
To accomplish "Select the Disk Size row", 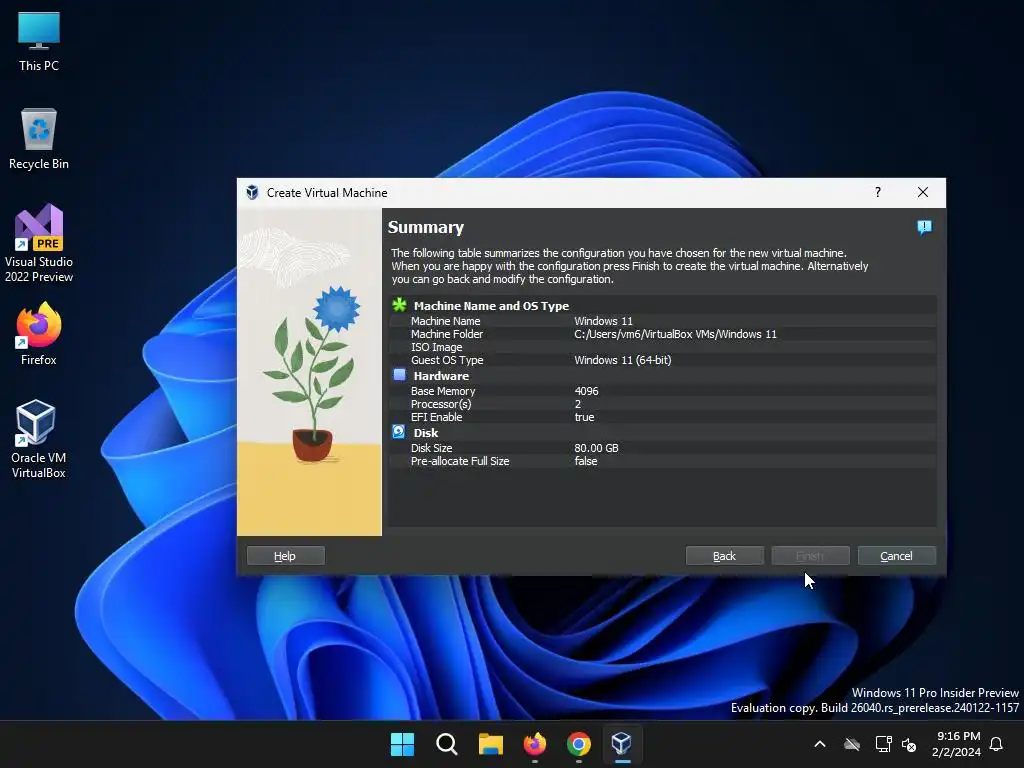I will point(663,448).
